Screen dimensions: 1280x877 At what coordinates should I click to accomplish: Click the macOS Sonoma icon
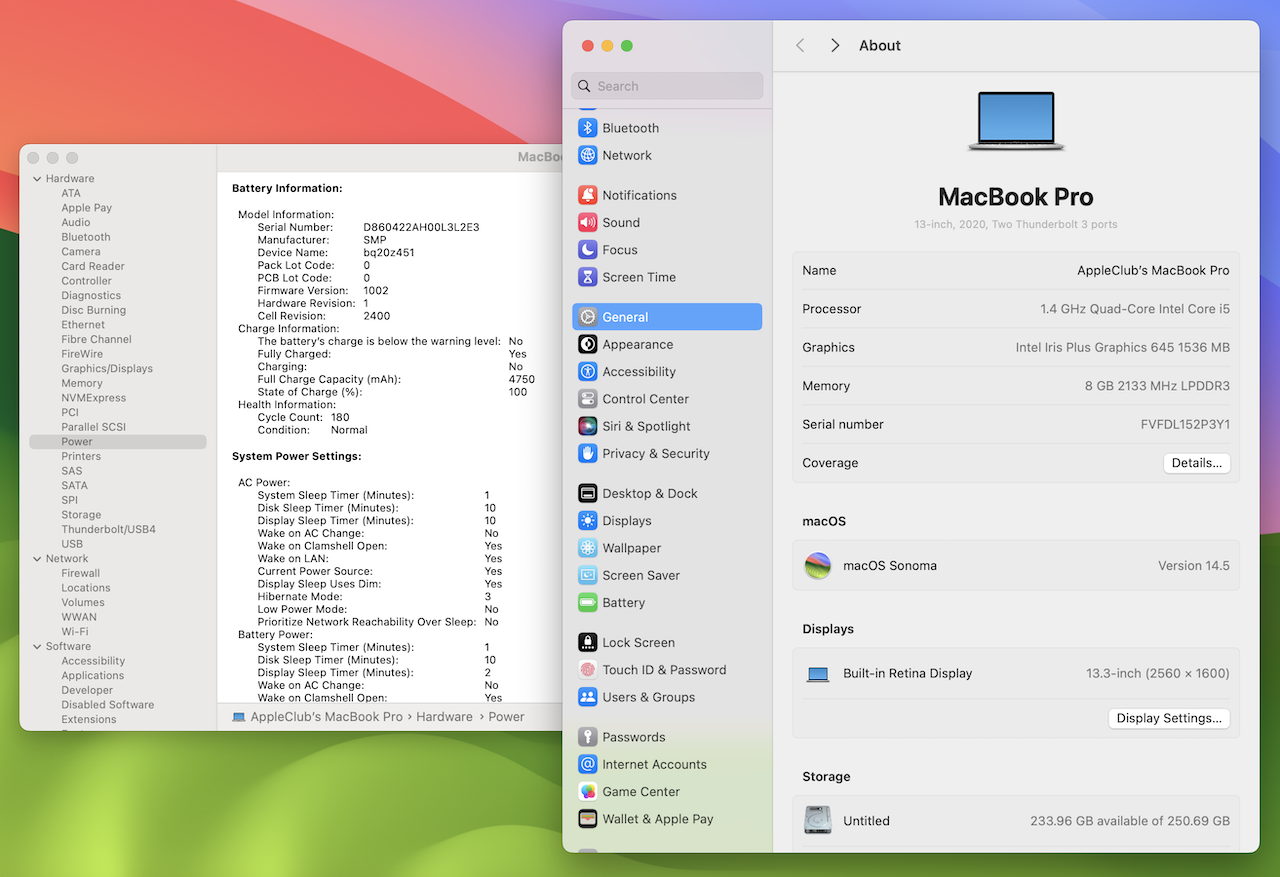818,566
